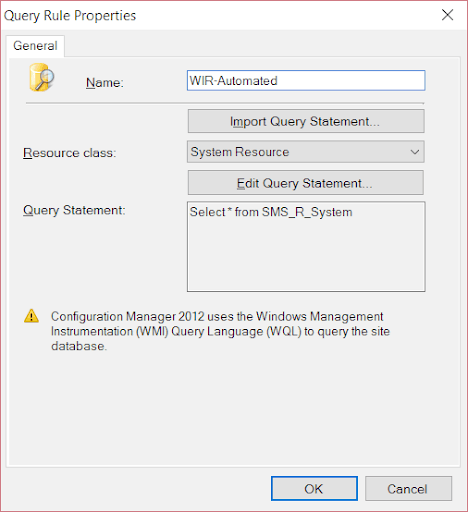Screen dimensions: 468x512
Task: Close the Query Rule Properties dialog
Action: pyautogui.click(x=447, y=15)
